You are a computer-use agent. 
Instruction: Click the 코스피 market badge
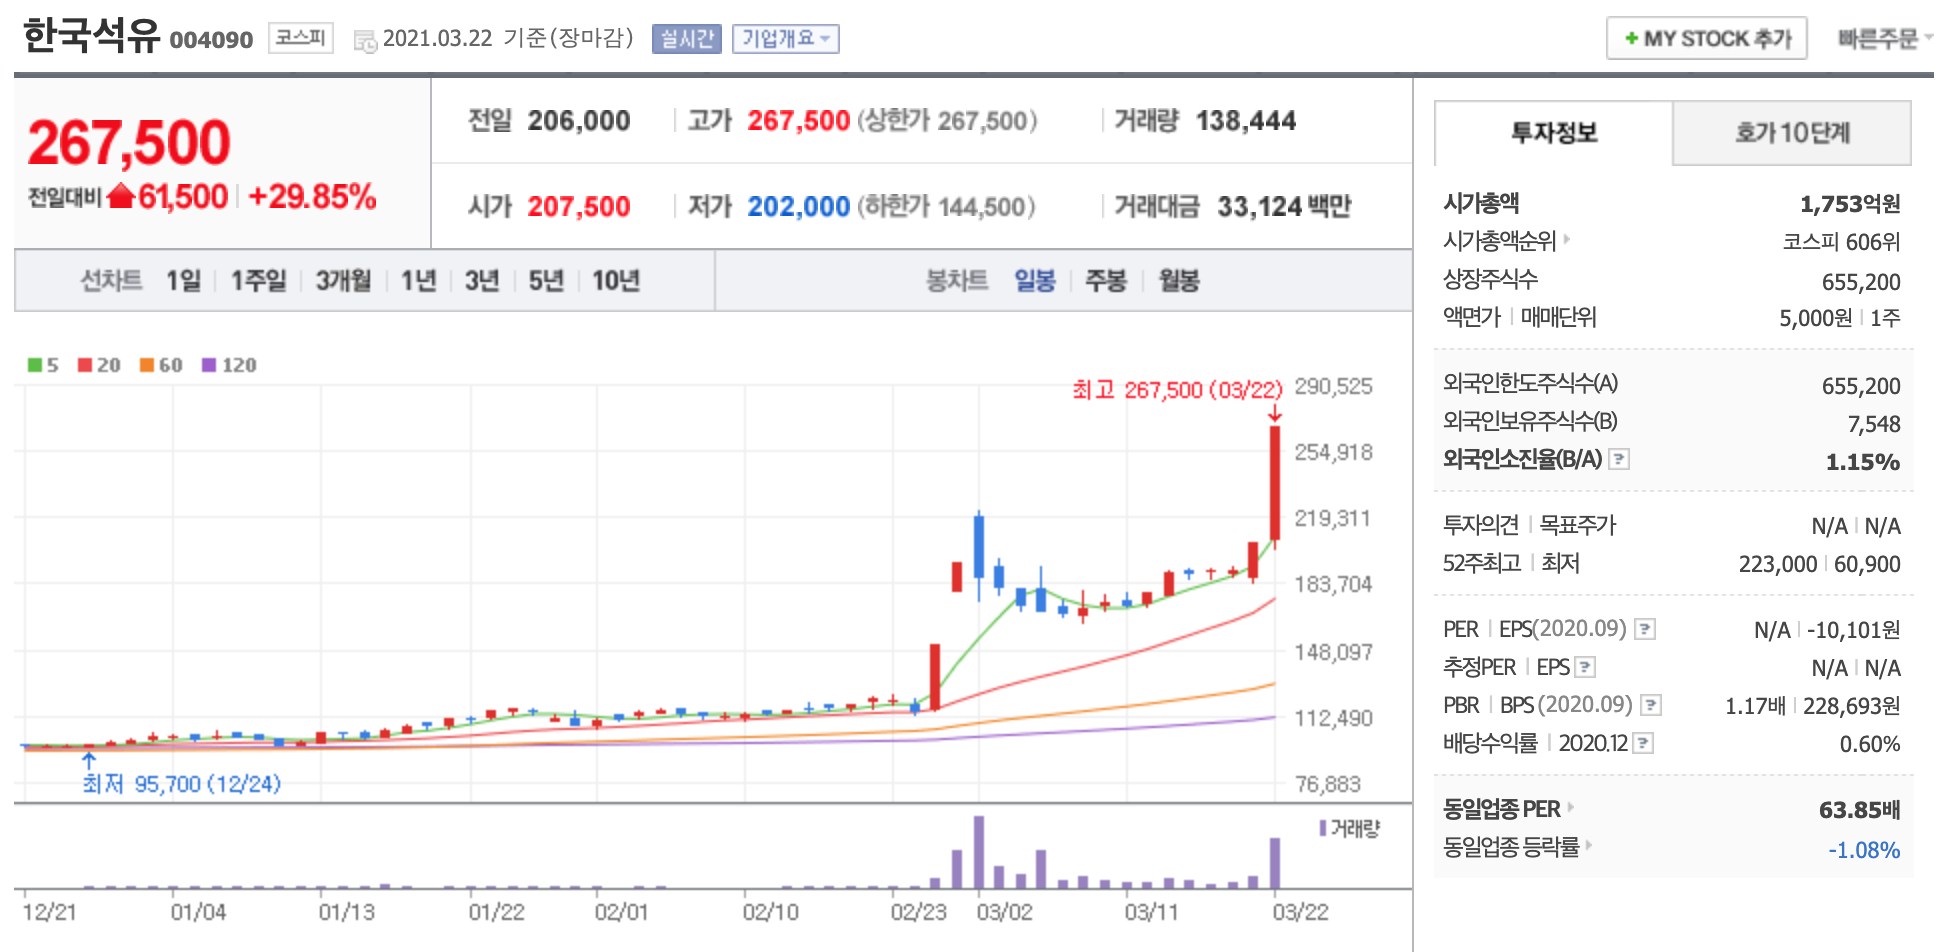[x=301, y=38]
